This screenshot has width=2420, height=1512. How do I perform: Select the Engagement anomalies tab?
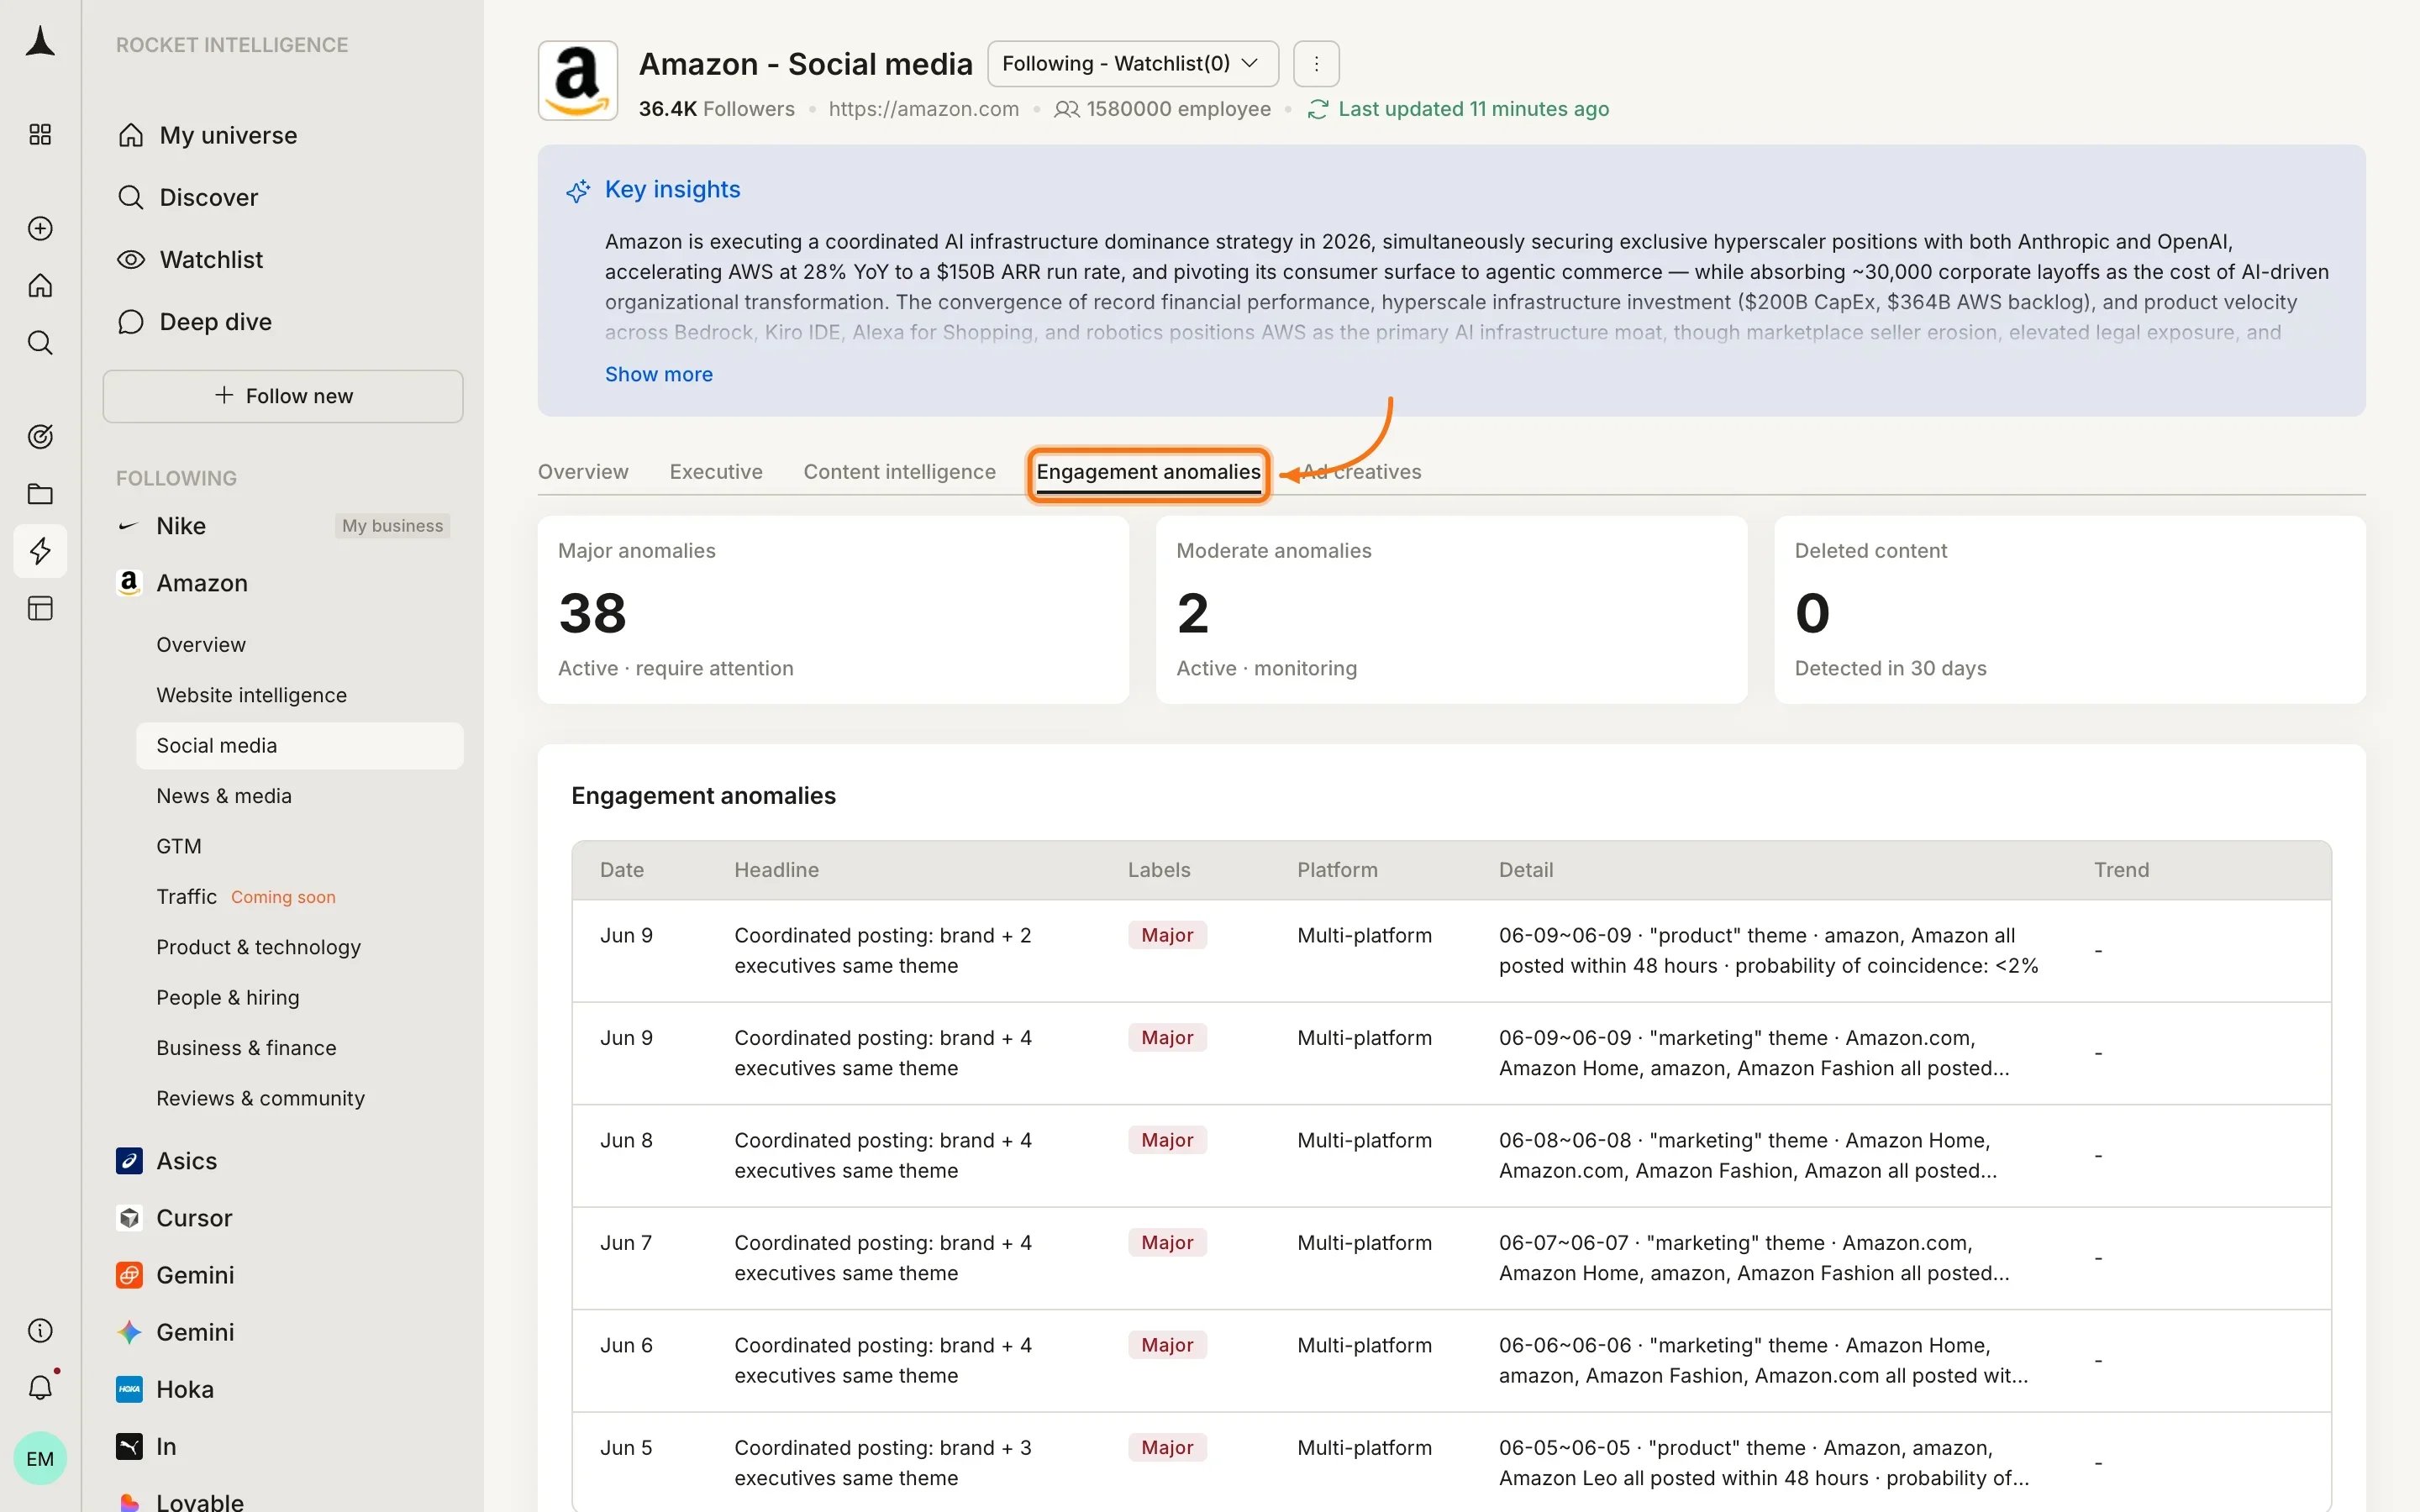coord(1148,472)
